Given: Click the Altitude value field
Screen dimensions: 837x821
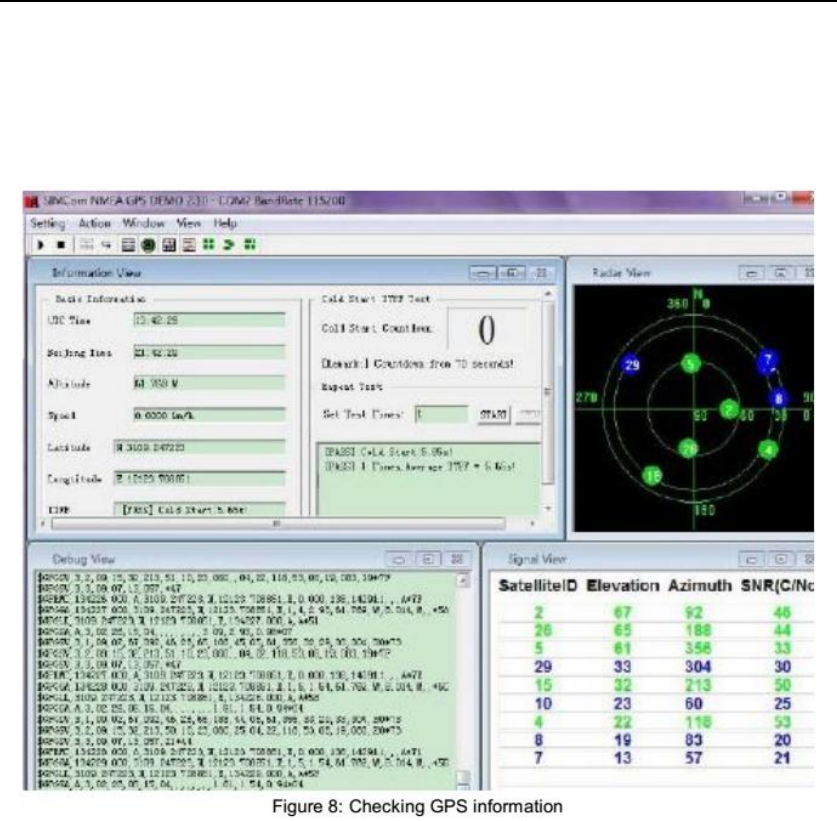Looking at the screenshot, I should (x=209, y=383).
